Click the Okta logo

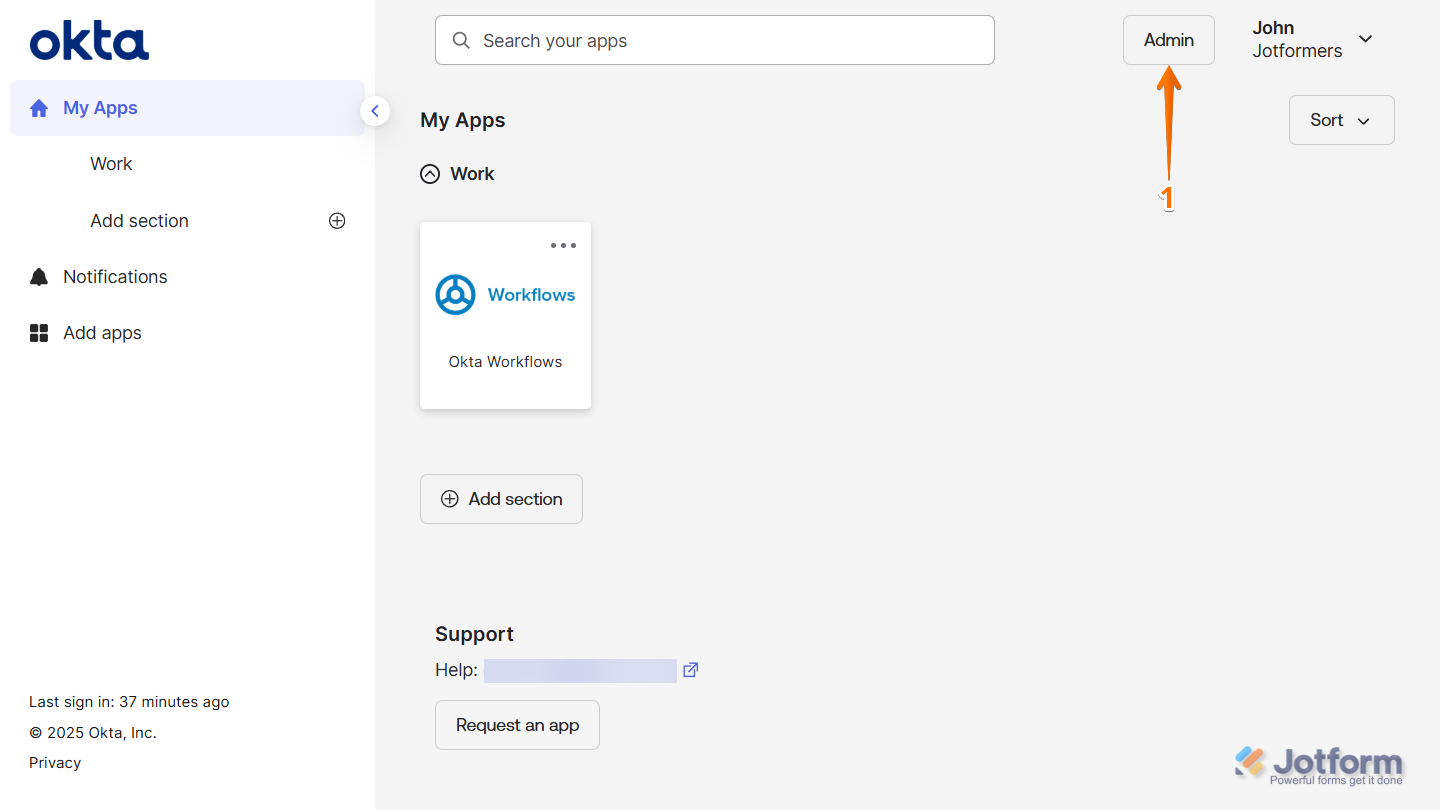(x=89, y=42)
